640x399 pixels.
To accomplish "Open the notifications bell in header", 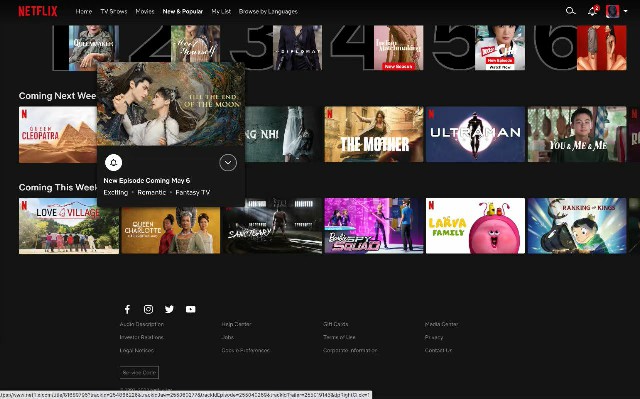I will 592,11.
